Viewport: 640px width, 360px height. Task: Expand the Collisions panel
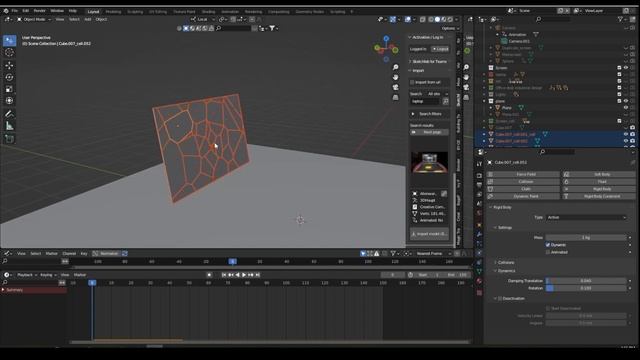coord(506,262)
